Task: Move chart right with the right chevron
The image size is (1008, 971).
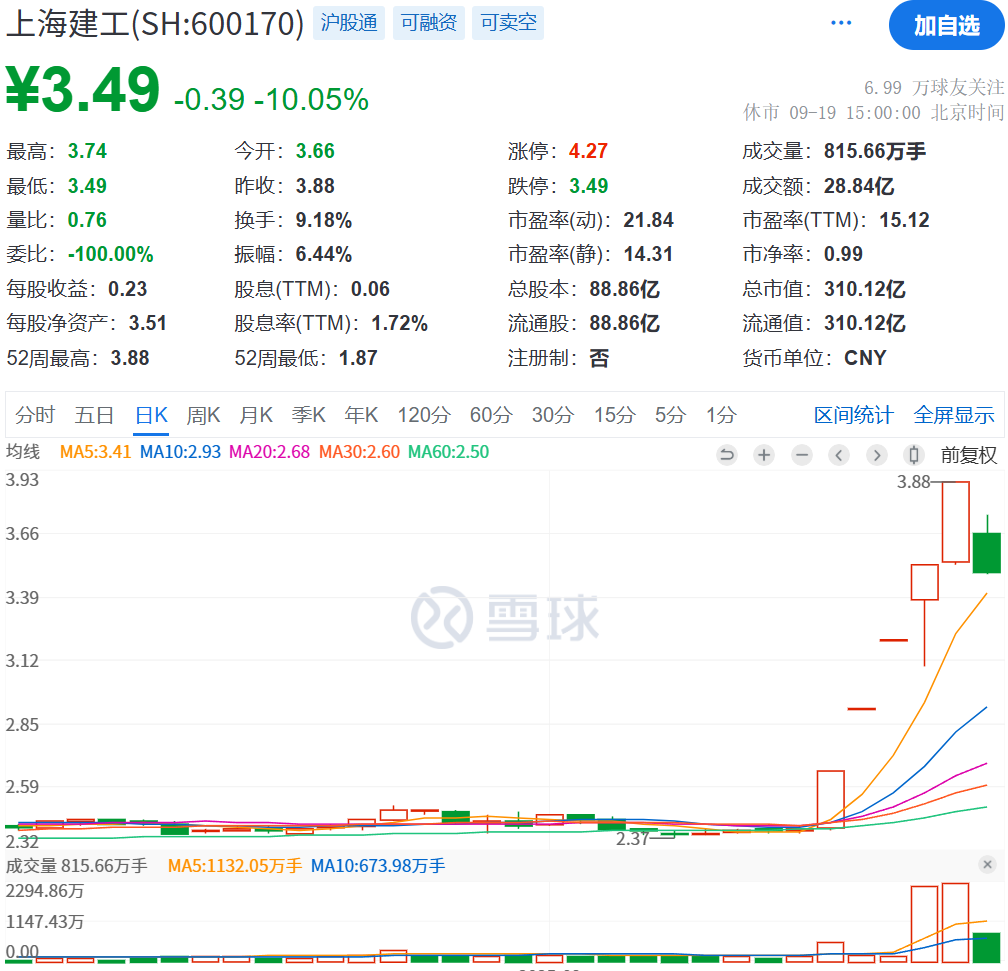Action: 876,455
